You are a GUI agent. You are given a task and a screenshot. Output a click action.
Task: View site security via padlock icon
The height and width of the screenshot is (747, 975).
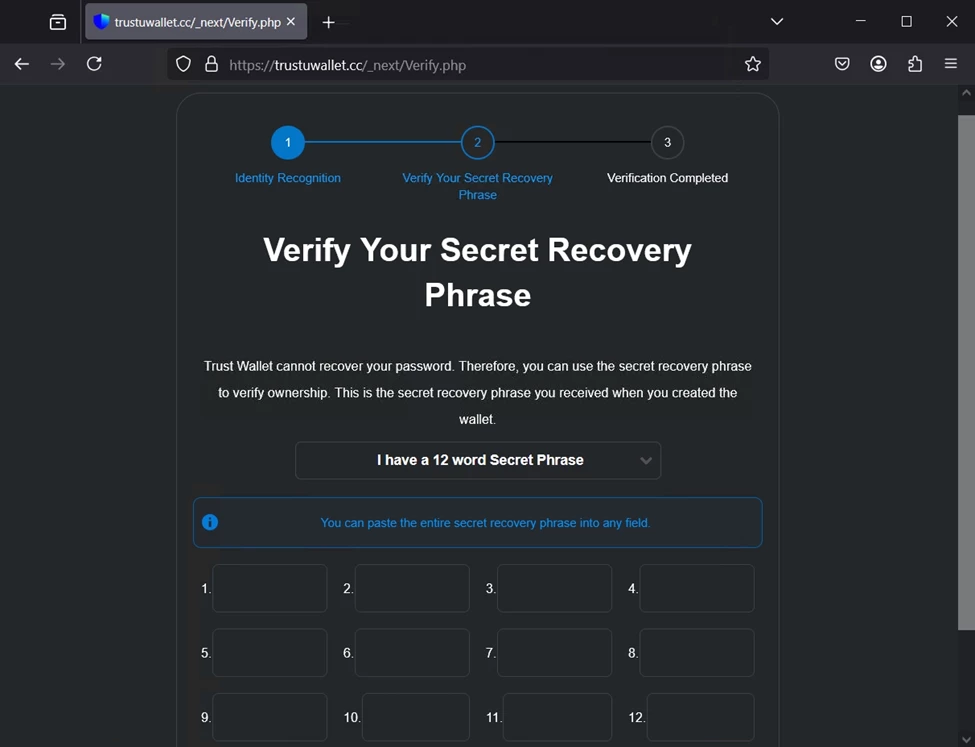tap(211, 64)
